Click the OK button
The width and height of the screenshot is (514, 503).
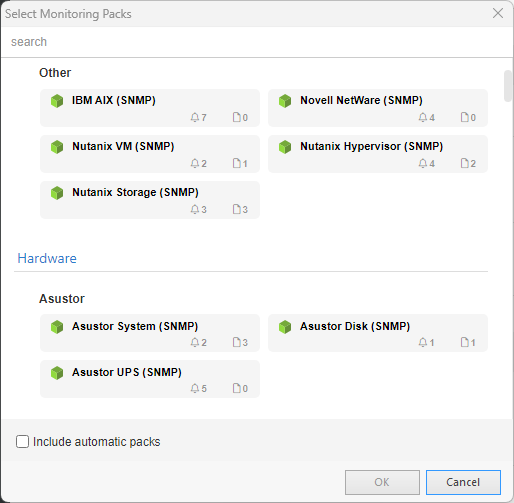382,482
